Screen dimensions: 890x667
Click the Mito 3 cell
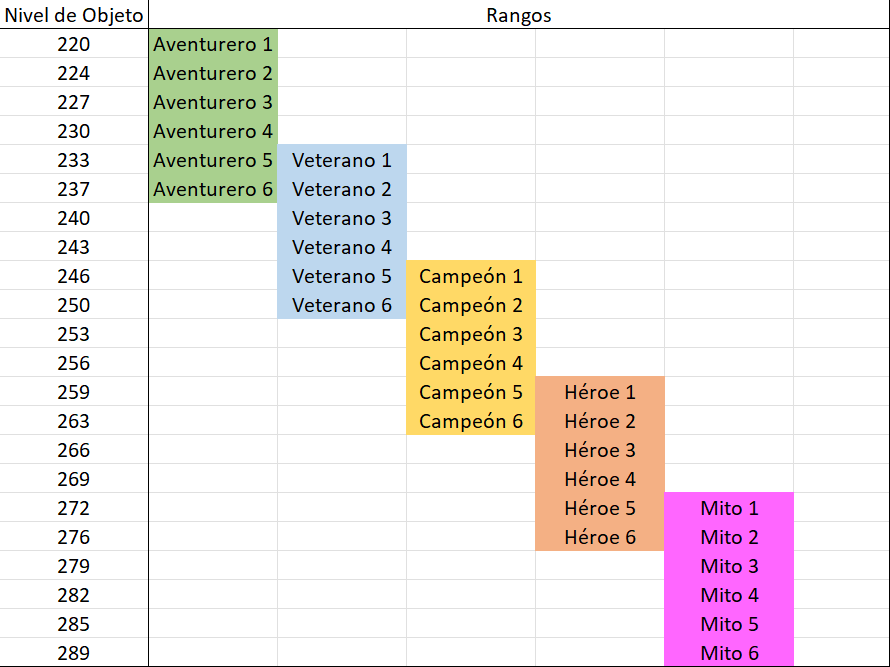(x=729, y=566)
